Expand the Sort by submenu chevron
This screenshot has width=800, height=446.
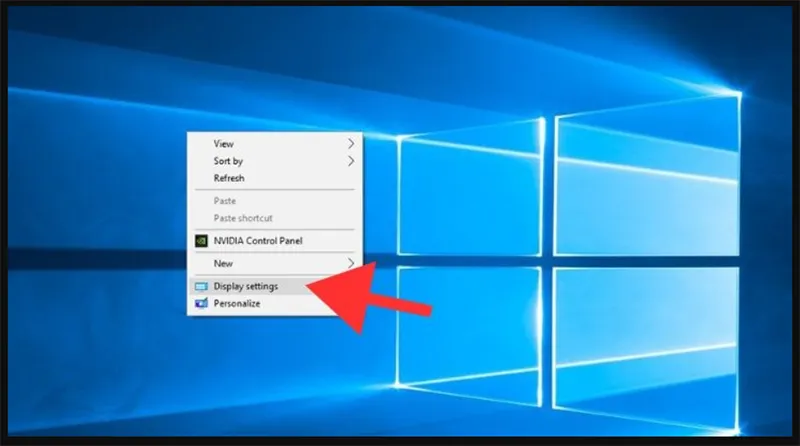point(351,161)
